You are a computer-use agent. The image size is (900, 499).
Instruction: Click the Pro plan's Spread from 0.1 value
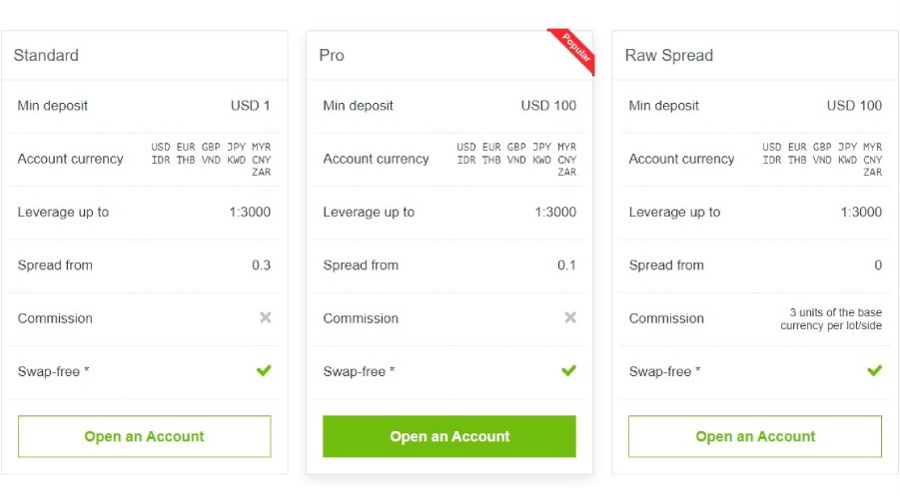[567, 265]
